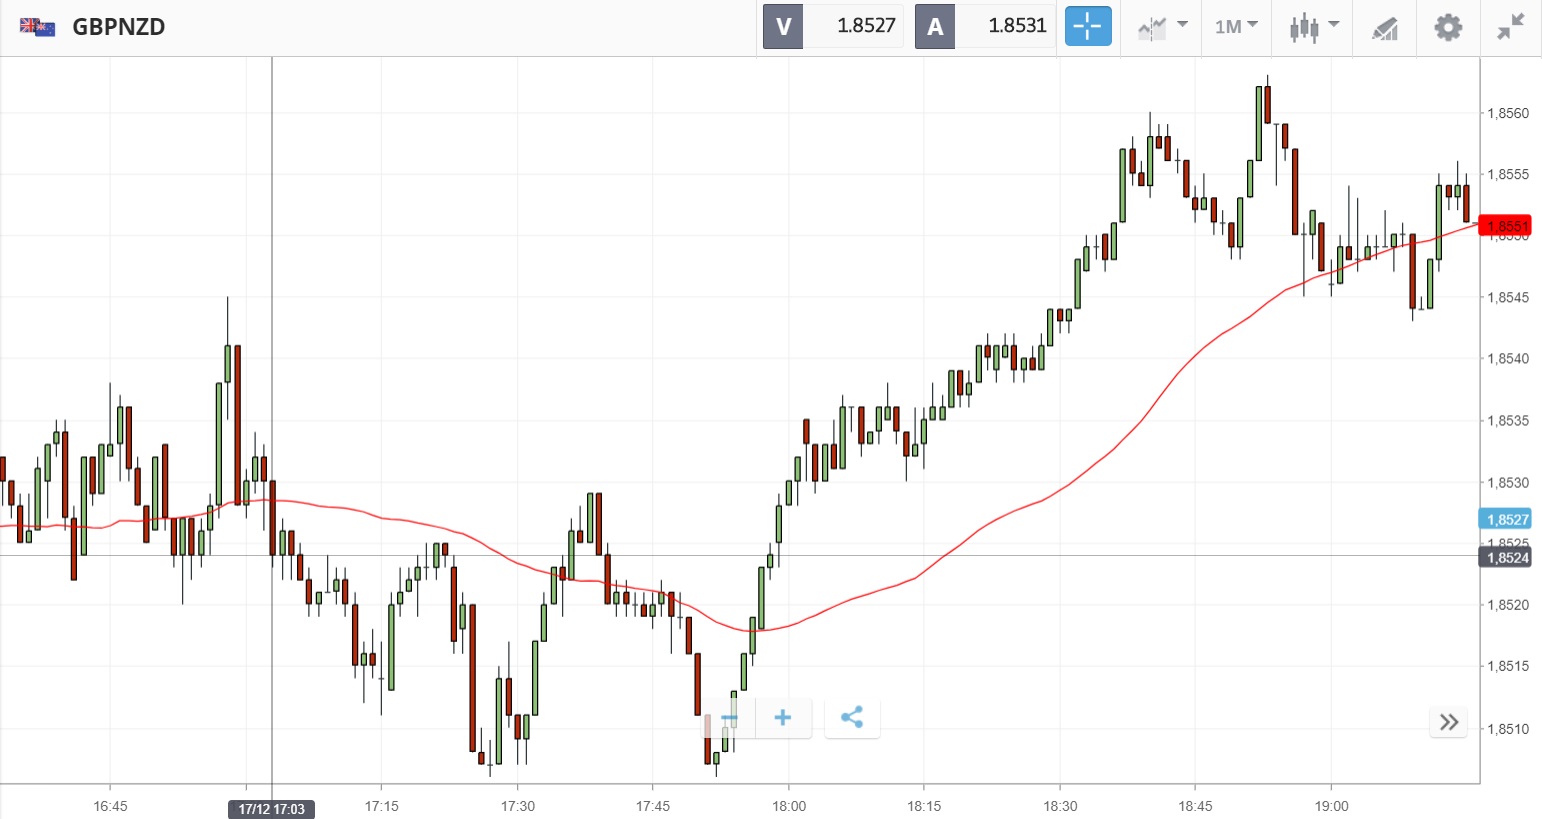Click the red 1.8551 price label
Screen dimensions: 1542x819
click(x=1505, y=226)
